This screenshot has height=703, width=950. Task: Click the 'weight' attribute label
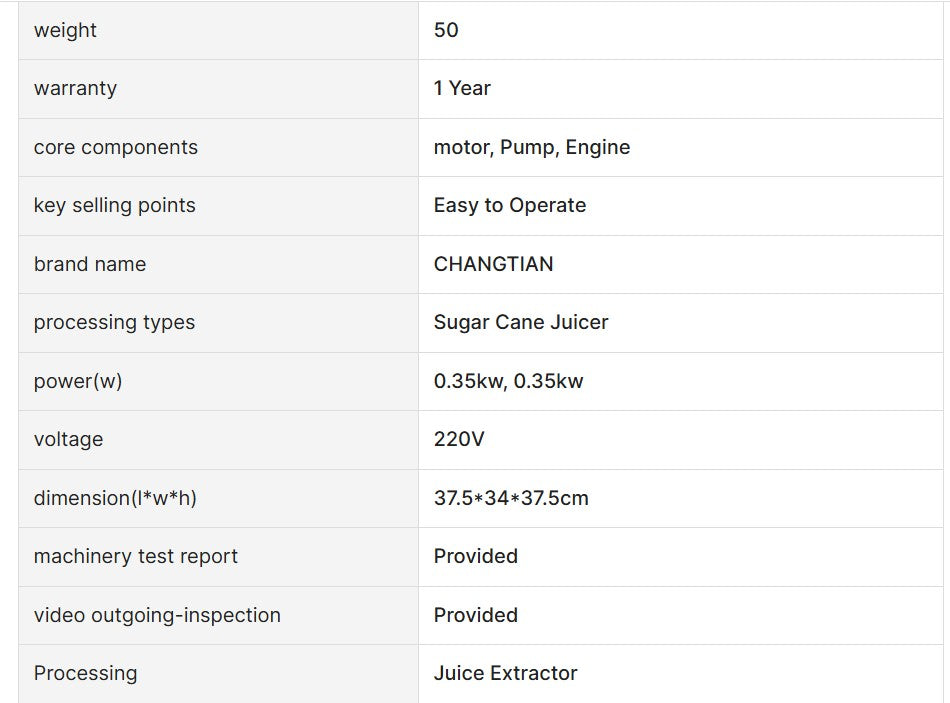[65, 30]
